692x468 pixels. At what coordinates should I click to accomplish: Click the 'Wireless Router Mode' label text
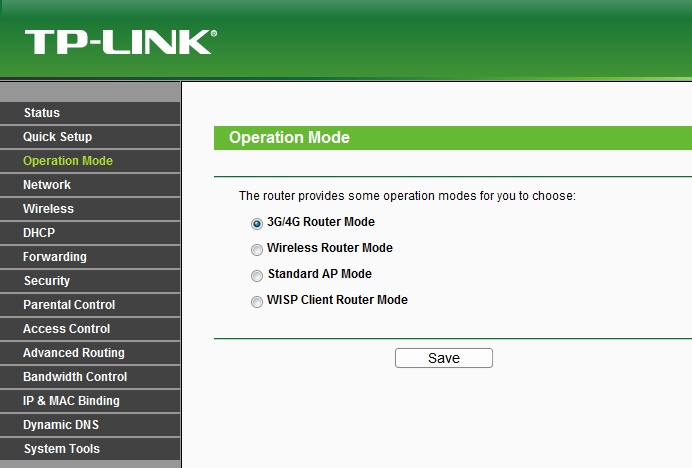click(330, 248)
